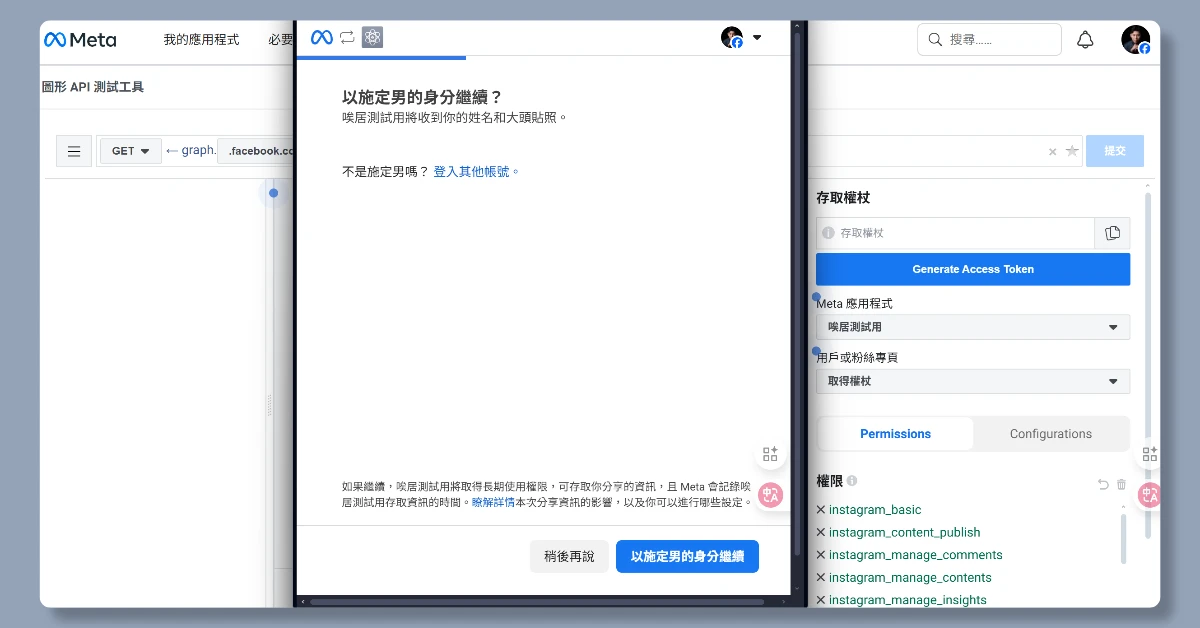The height and width of the screenshot is (628, 1200).
Task: Click the instagram_content_publish permission text
Action: (x=905, y=533)
